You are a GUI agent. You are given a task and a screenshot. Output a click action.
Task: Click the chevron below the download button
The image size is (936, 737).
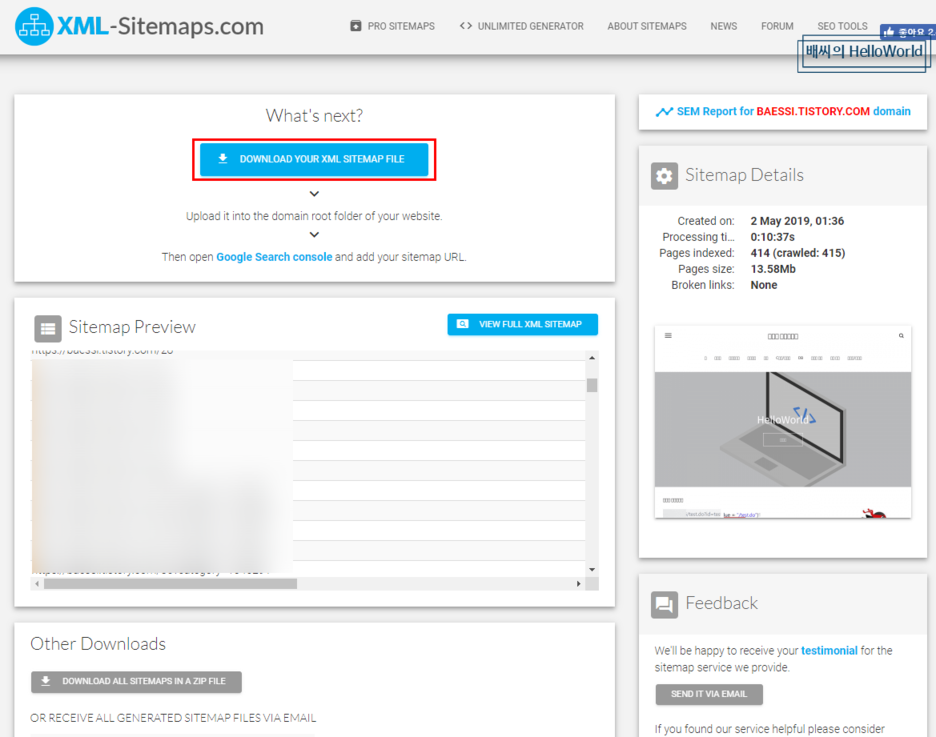tap(314, 194)
